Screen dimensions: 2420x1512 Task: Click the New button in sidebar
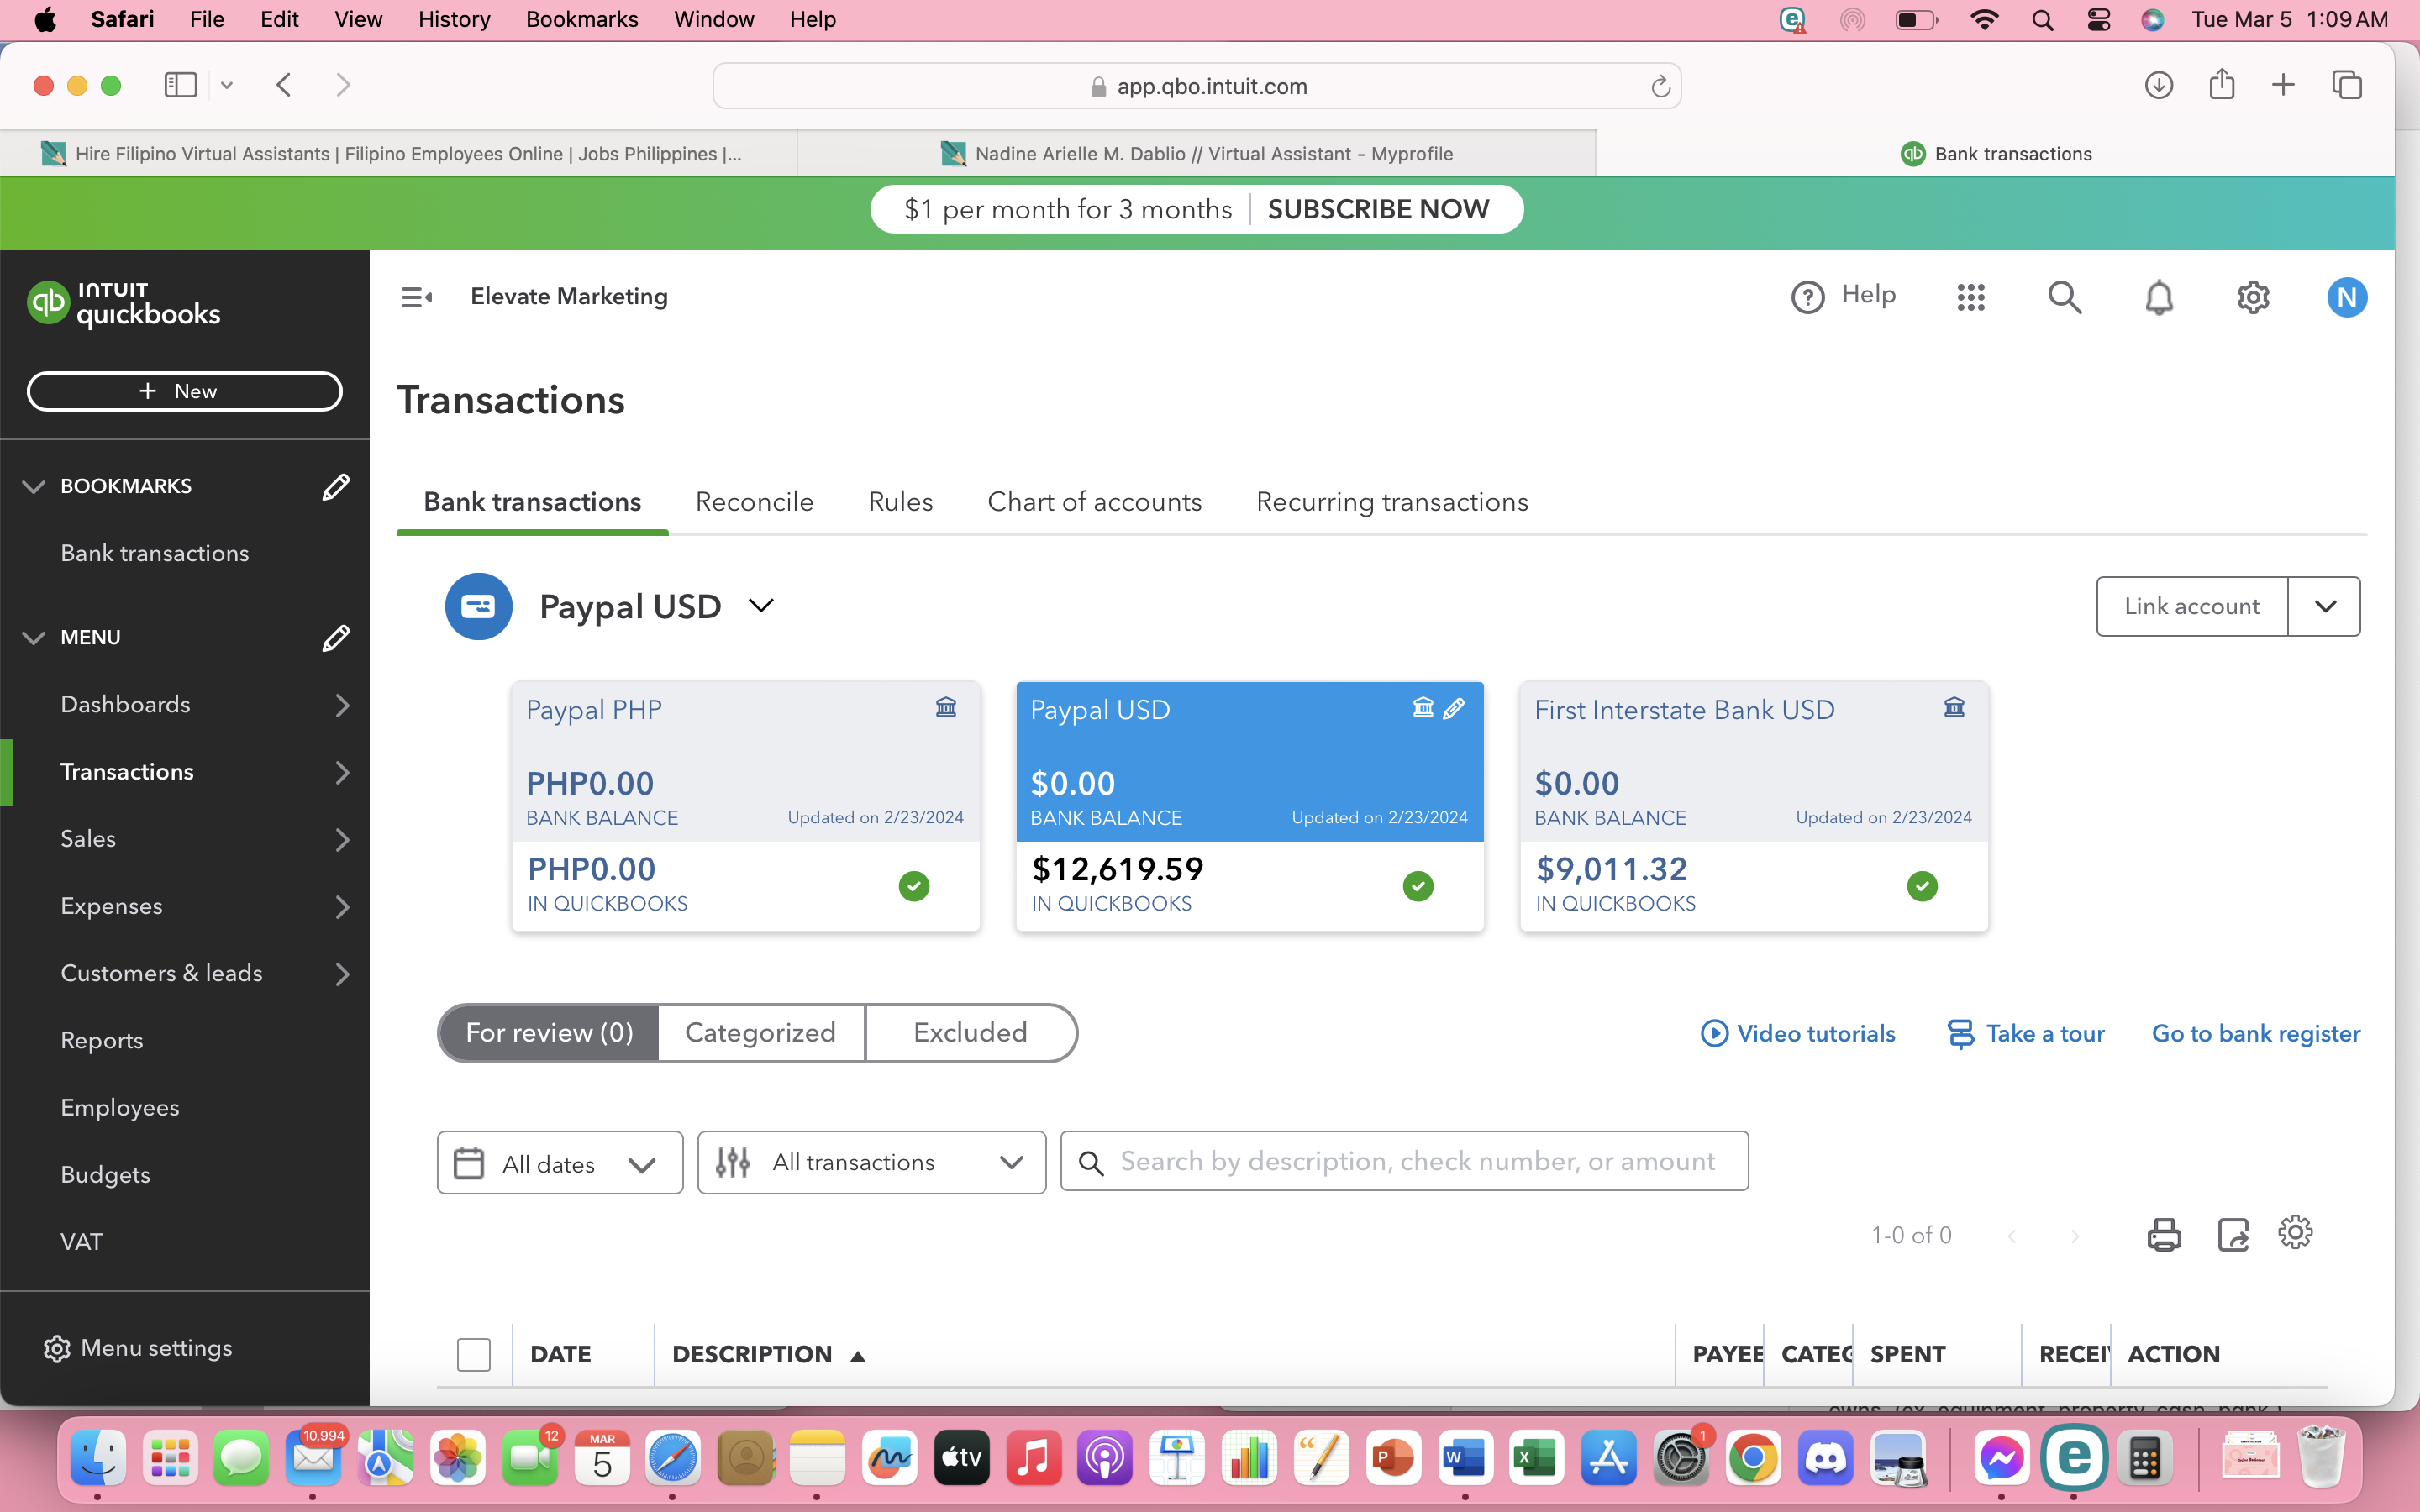[x=184, y=391]
